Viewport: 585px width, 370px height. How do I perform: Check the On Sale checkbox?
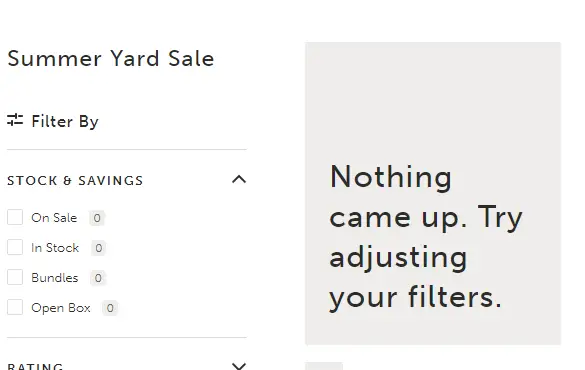tap(15, 217)
